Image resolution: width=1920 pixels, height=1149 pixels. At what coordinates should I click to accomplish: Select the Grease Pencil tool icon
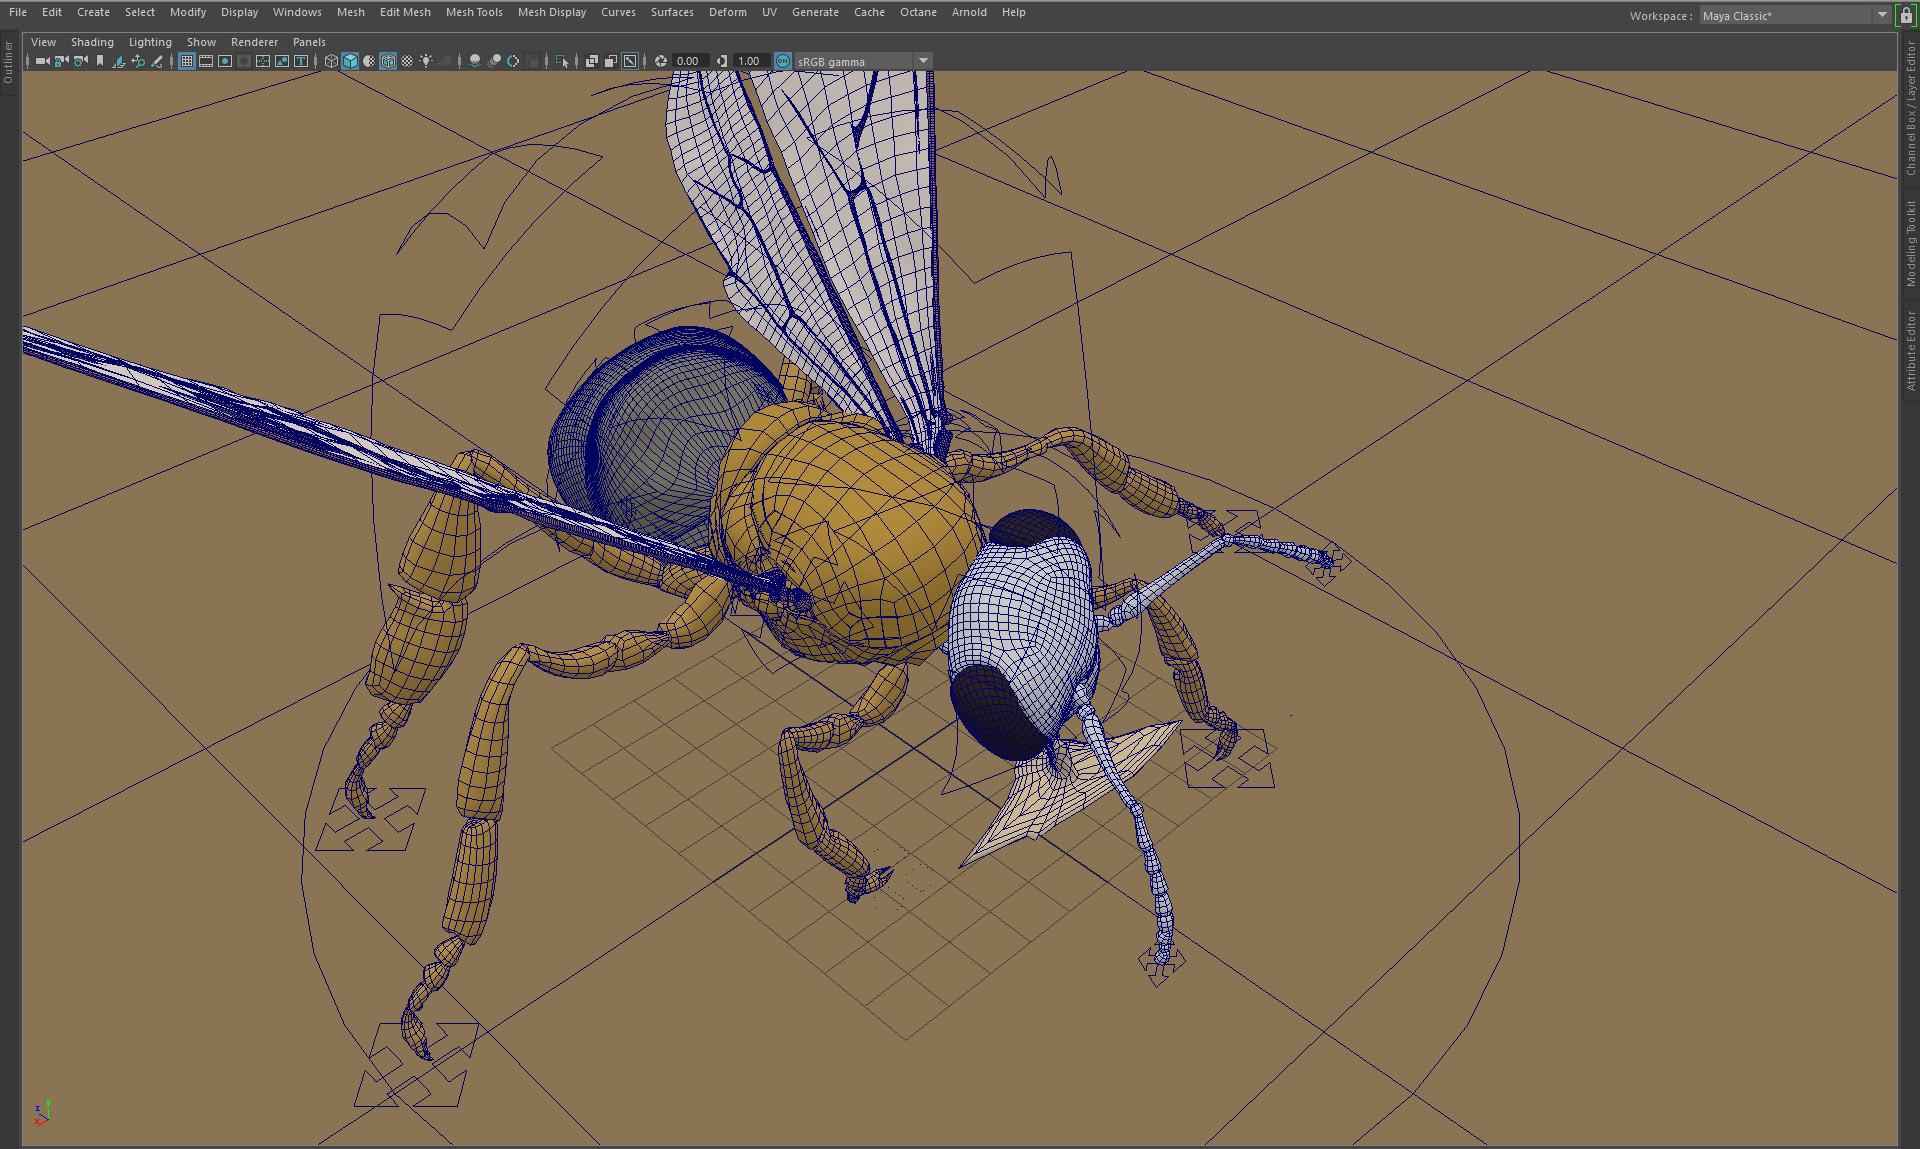click(157, 61)
